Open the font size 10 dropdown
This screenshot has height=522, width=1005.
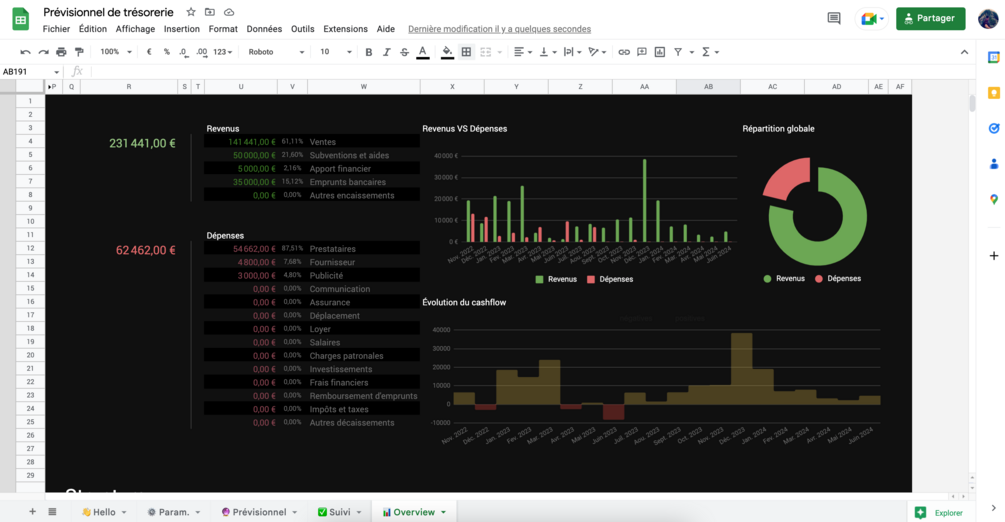coord(336,52)
